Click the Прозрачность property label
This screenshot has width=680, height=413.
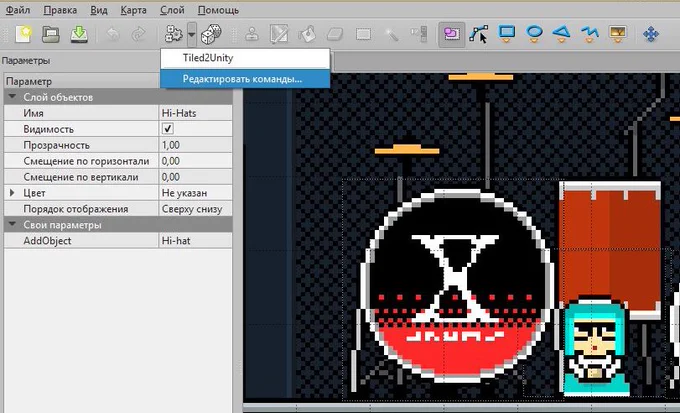[x=56, y=145]
